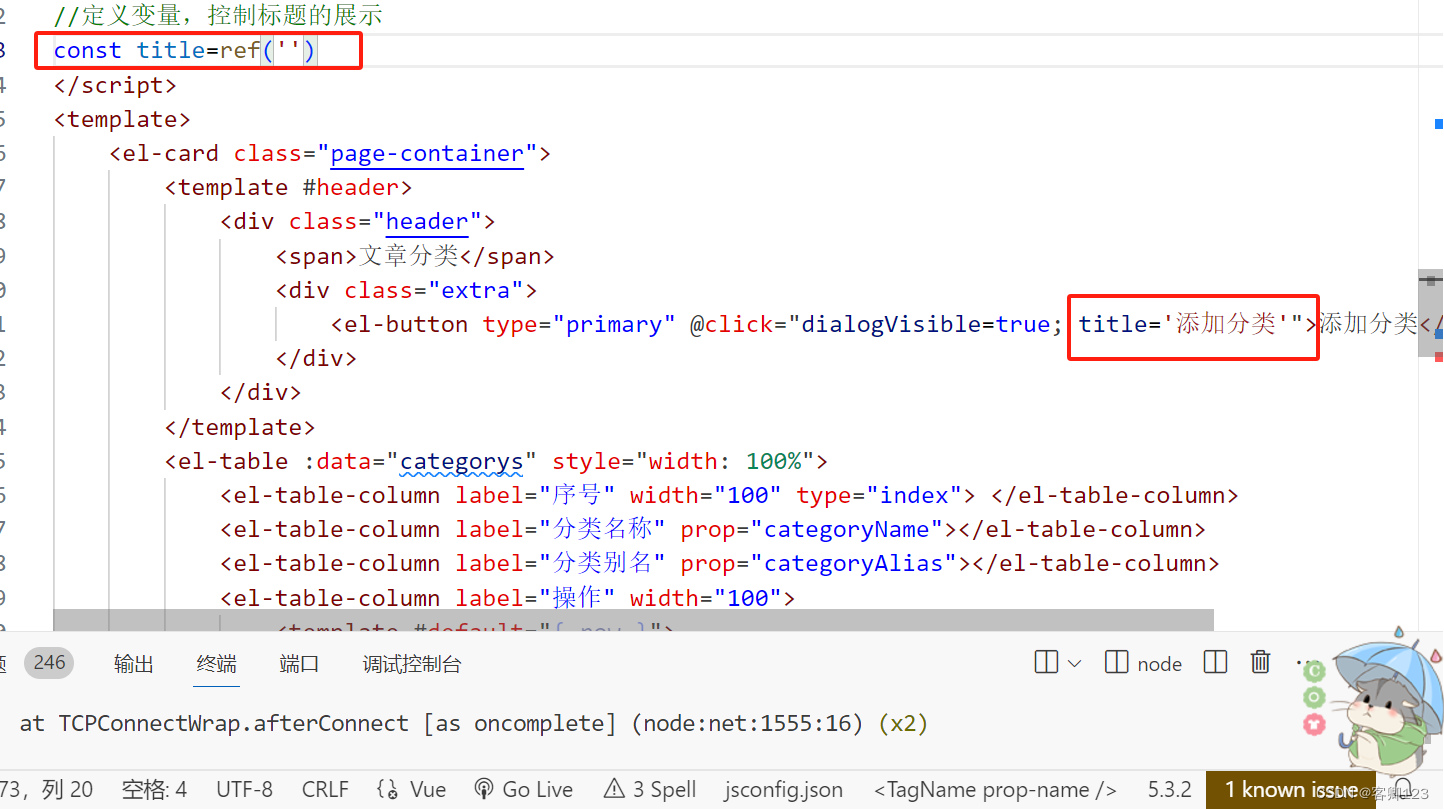Expand the terminal launch profile dropdown arrow
This screenshot has height=810, width=1444.
click(1075, 663)
